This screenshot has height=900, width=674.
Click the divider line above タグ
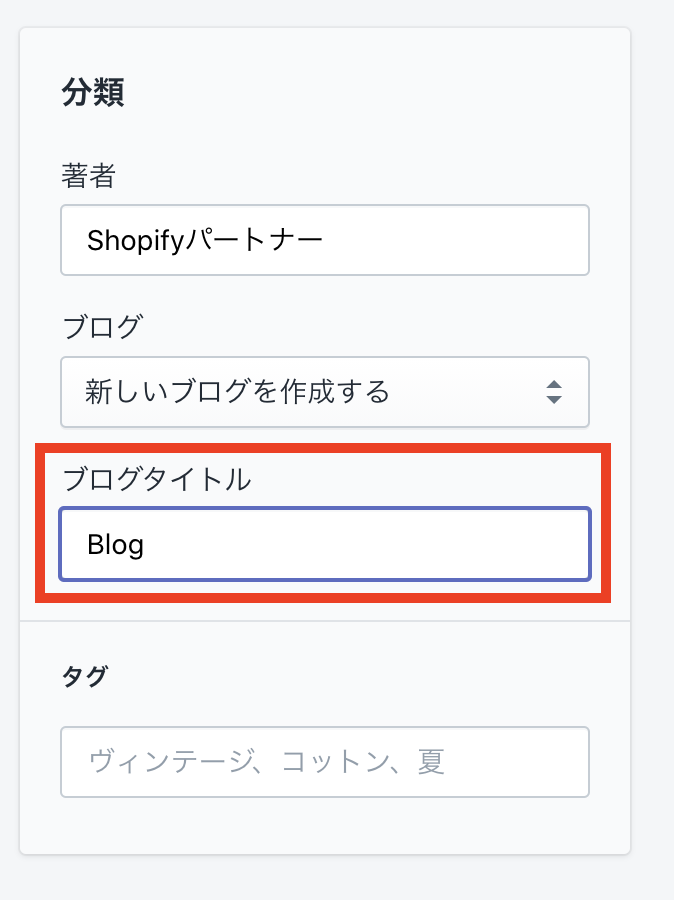pos(324,621)
